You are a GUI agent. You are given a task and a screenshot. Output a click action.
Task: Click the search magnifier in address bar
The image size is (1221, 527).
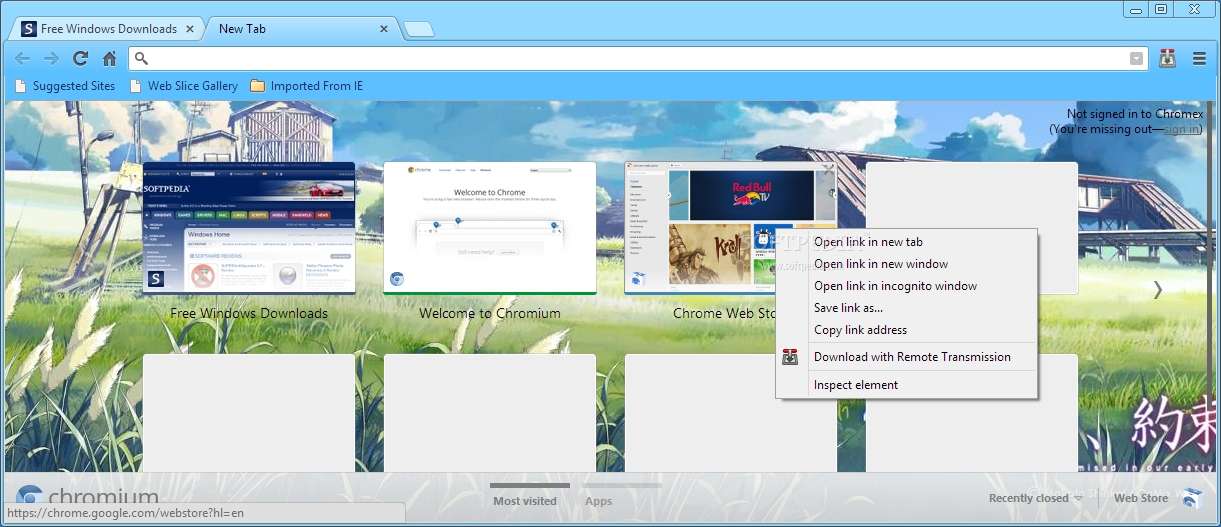click(x=141, y=58)
